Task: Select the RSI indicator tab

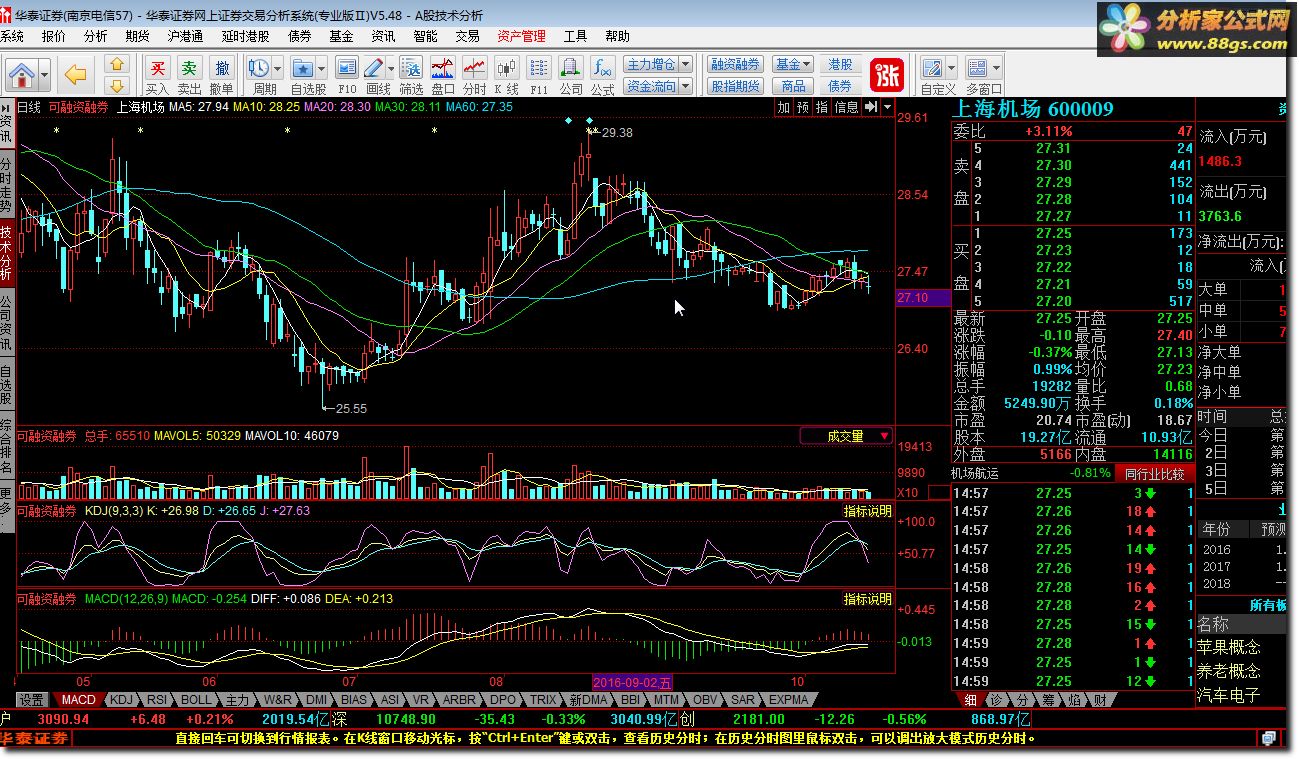Action: click(x=157, y=700)
